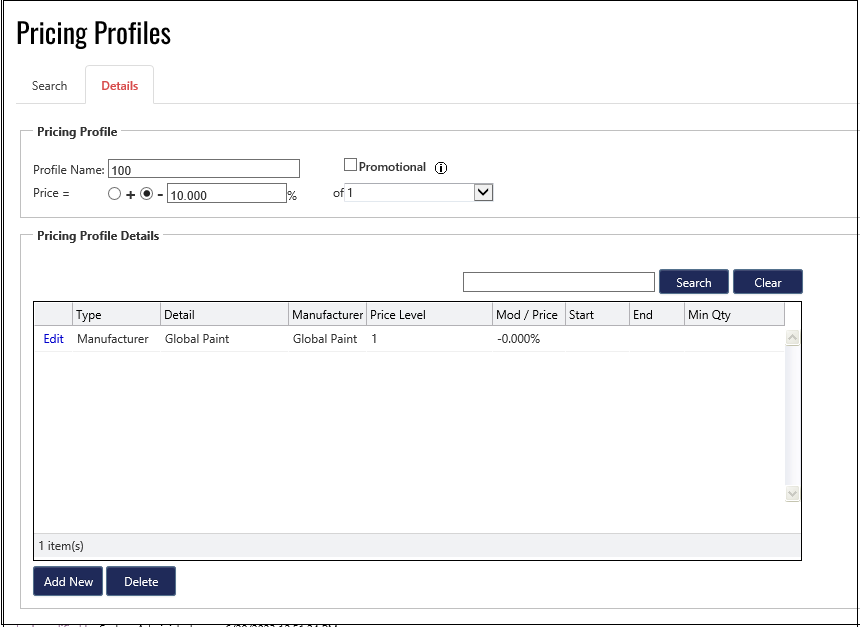
Task: Focus the Profile Name text field
Action: pos(204,169)
